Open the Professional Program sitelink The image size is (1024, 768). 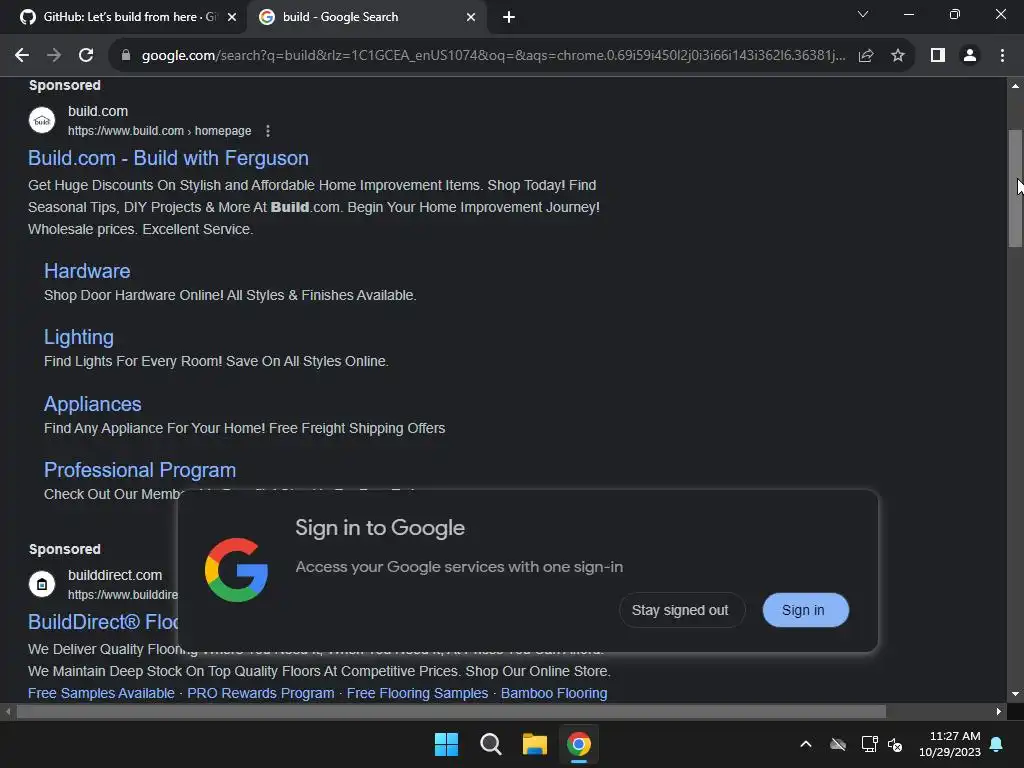click(140, 470)
